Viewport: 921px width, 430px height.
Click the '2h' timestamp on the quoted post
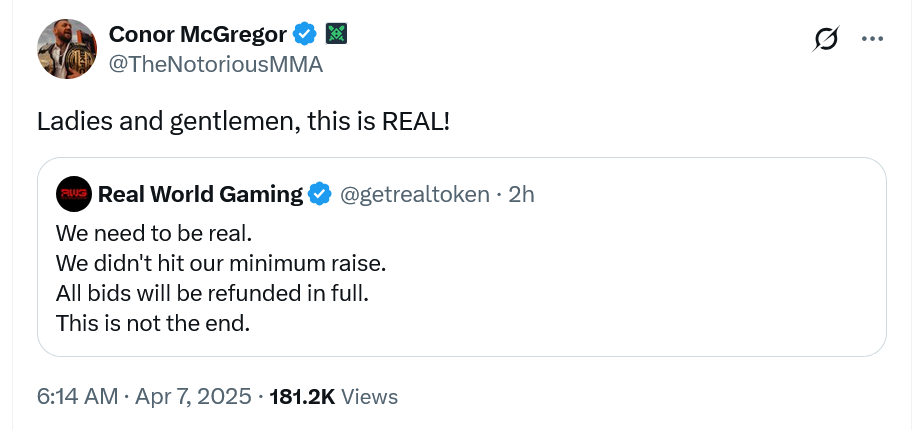[x=521, y=194]
